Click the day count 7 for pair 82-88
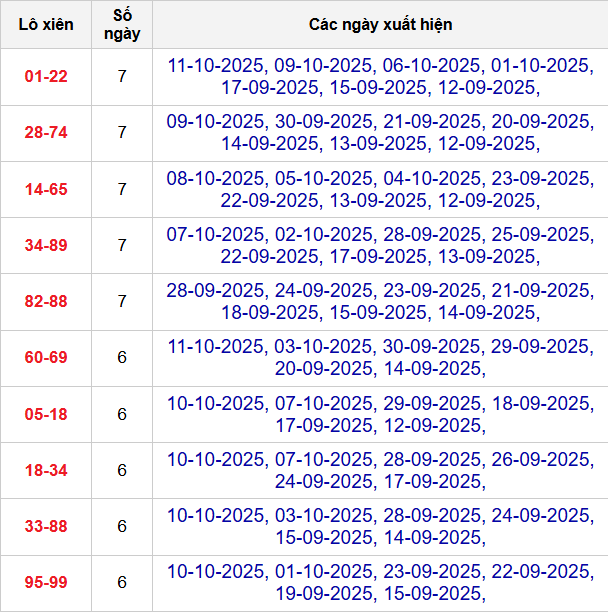 click(122, 301)
